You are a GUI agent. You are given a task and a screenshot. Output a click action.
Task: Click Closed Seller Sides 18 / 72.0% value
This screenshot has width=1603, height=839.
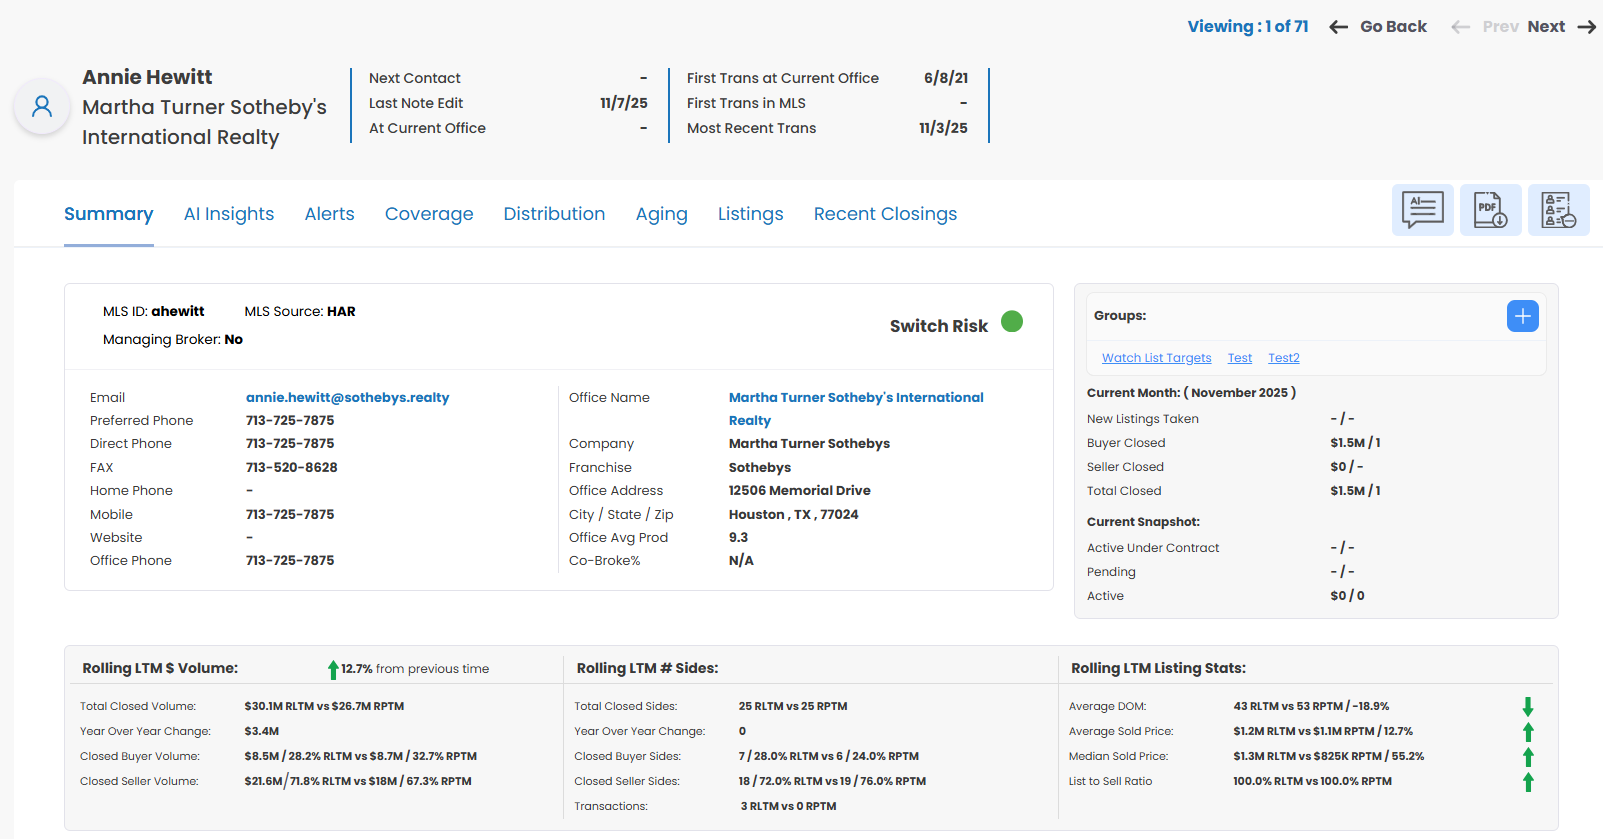tap(832, 782)
